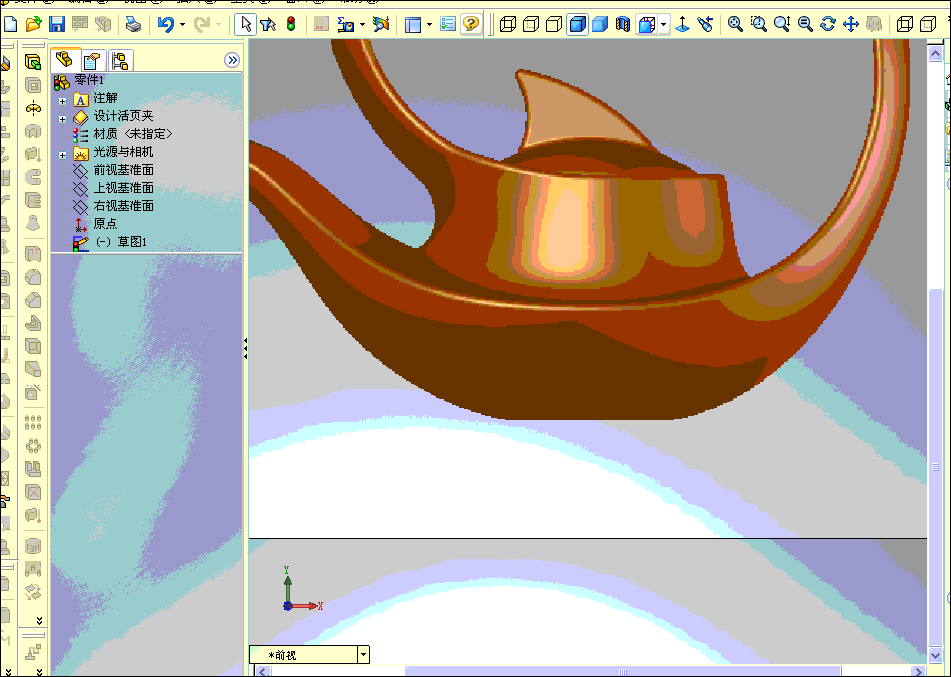Activate the Rotate View tool

828,24
